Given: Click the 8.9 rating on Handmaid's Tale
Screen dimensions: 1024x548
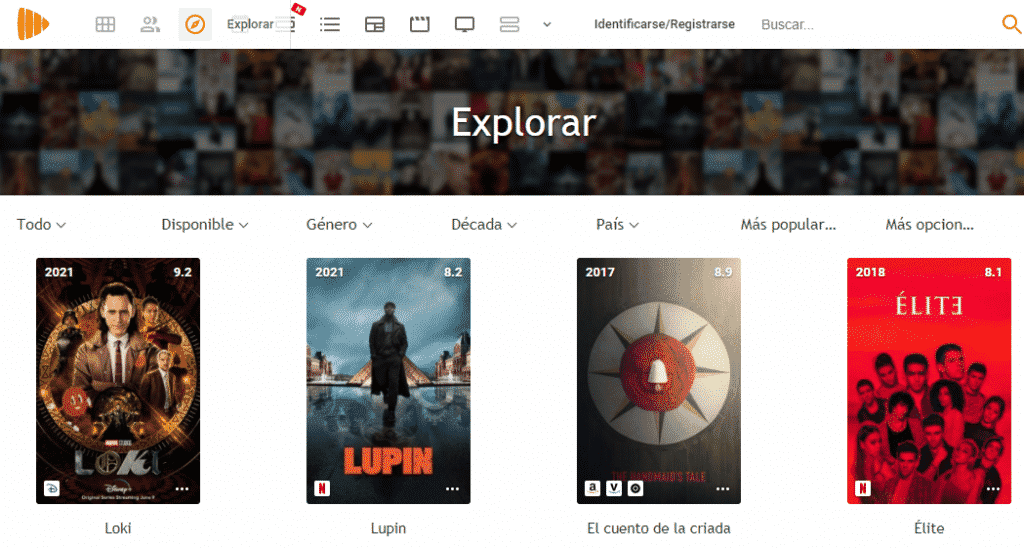Looking at the screenshot, I should tap(724, 272).
